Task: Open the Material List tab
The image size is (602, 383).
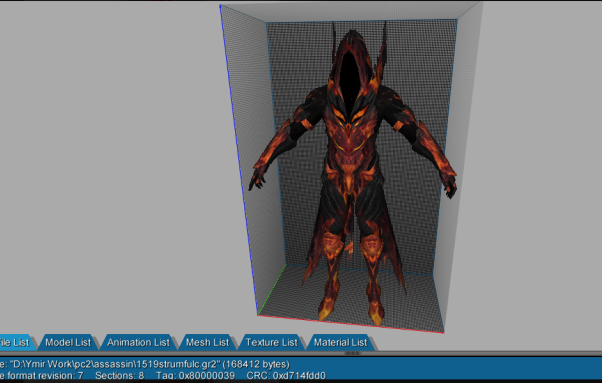Action: [341, 342]
